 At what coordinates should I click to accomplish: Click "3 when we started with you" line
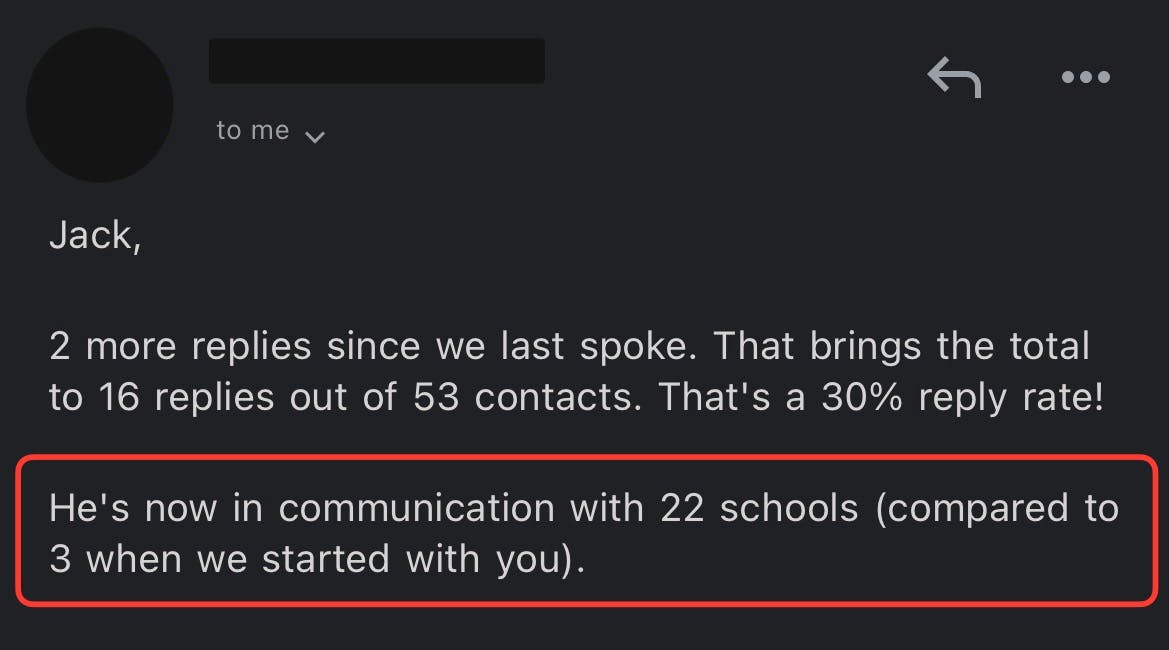316,559
